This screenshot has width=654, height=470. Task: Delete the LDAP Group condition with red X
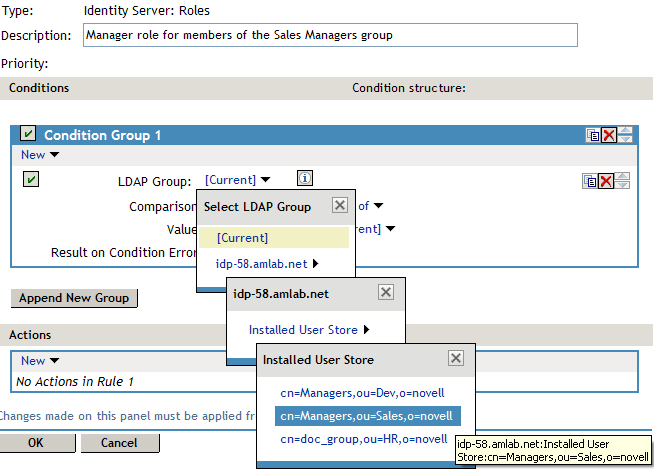tap(606, 181)
